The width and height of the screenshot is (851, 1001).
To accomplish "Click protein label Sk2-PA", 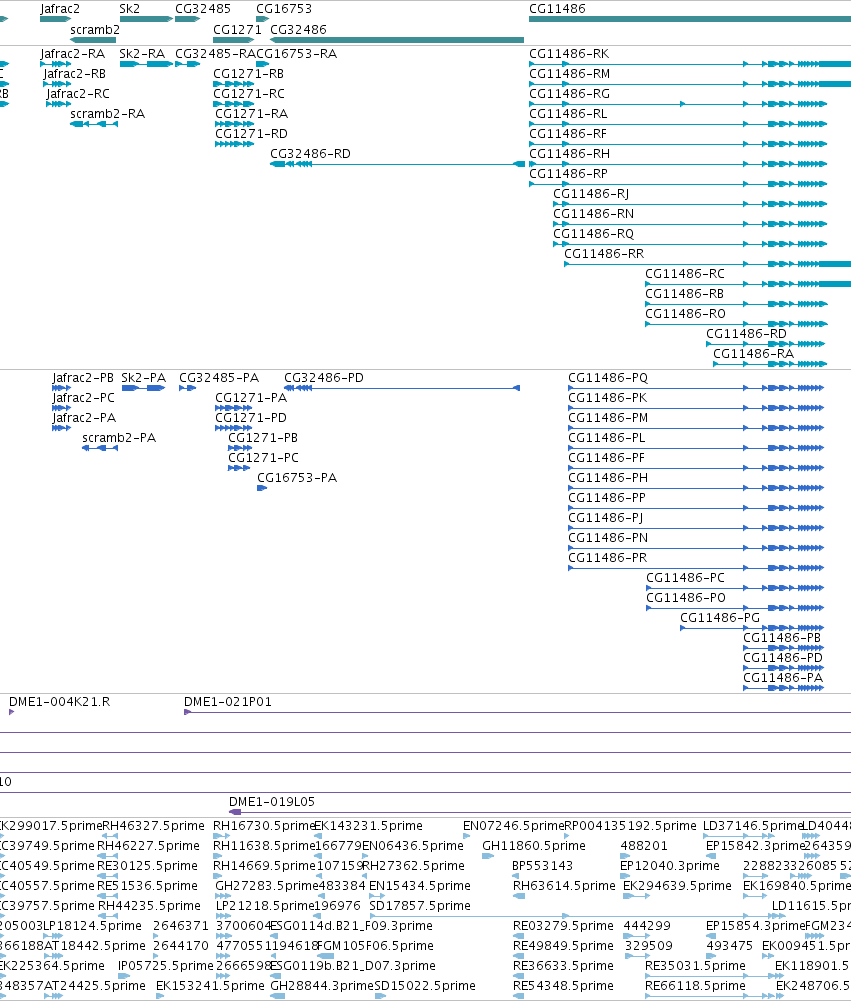I will click(x=144, y=378).
